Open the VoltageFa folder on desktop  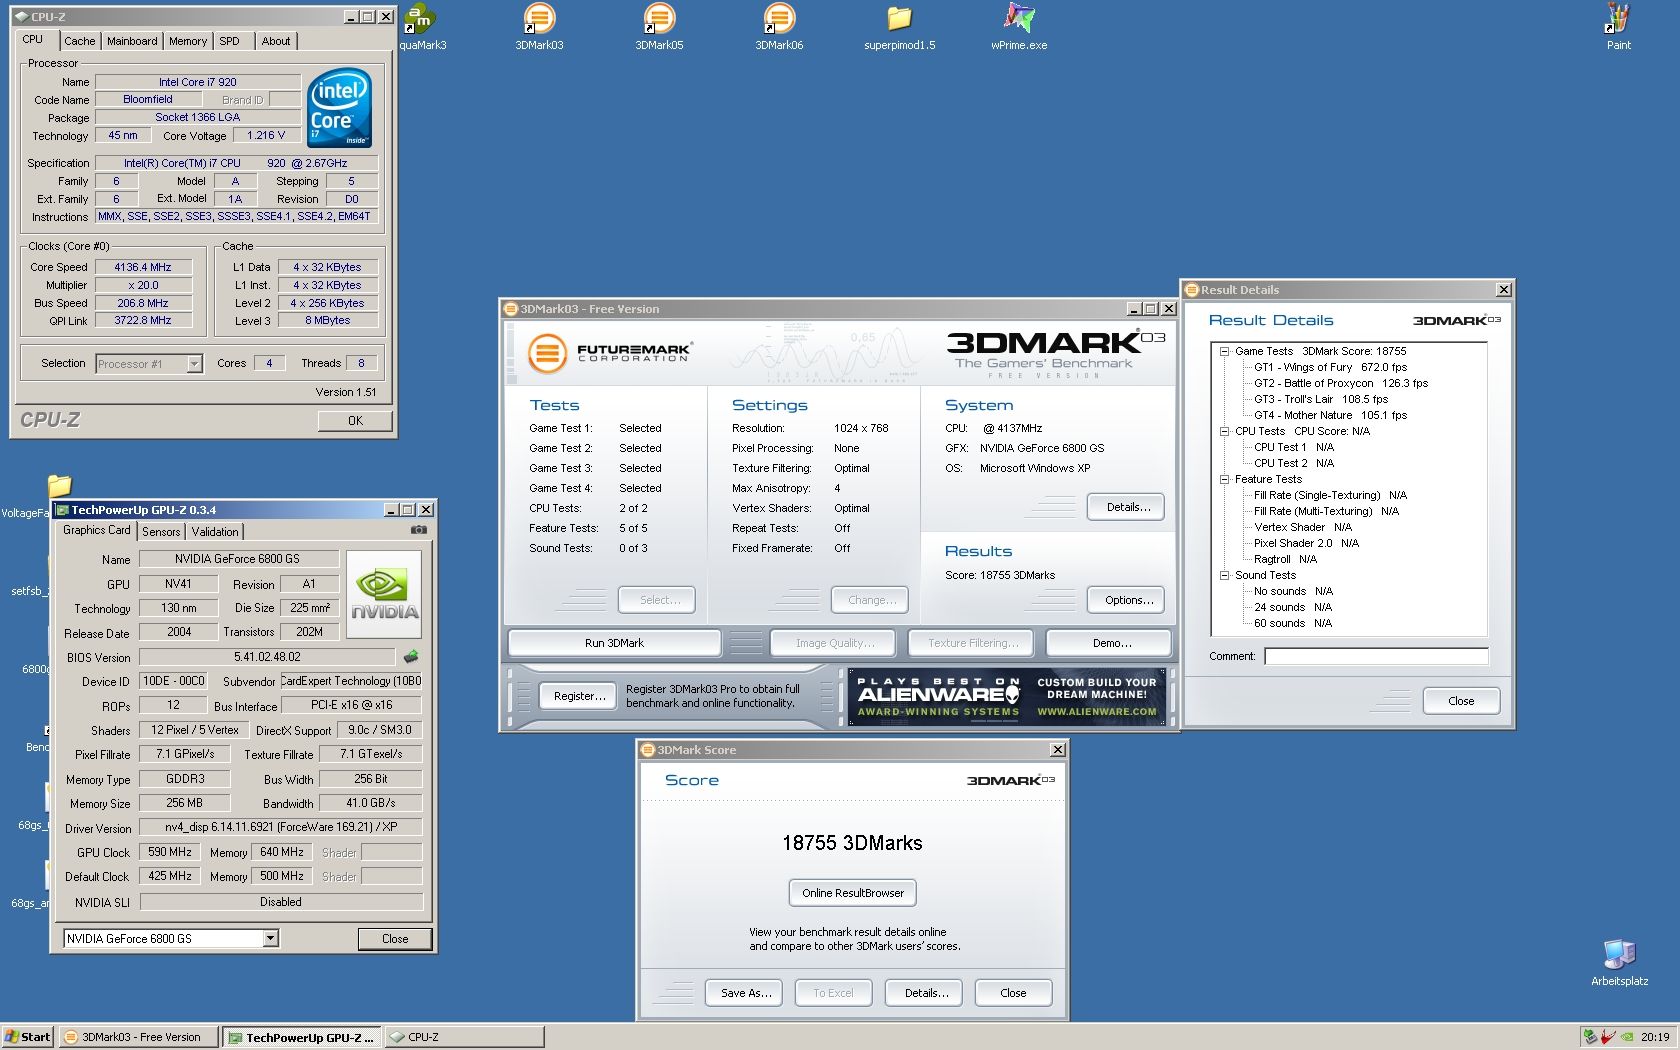(x=59, y=486)
